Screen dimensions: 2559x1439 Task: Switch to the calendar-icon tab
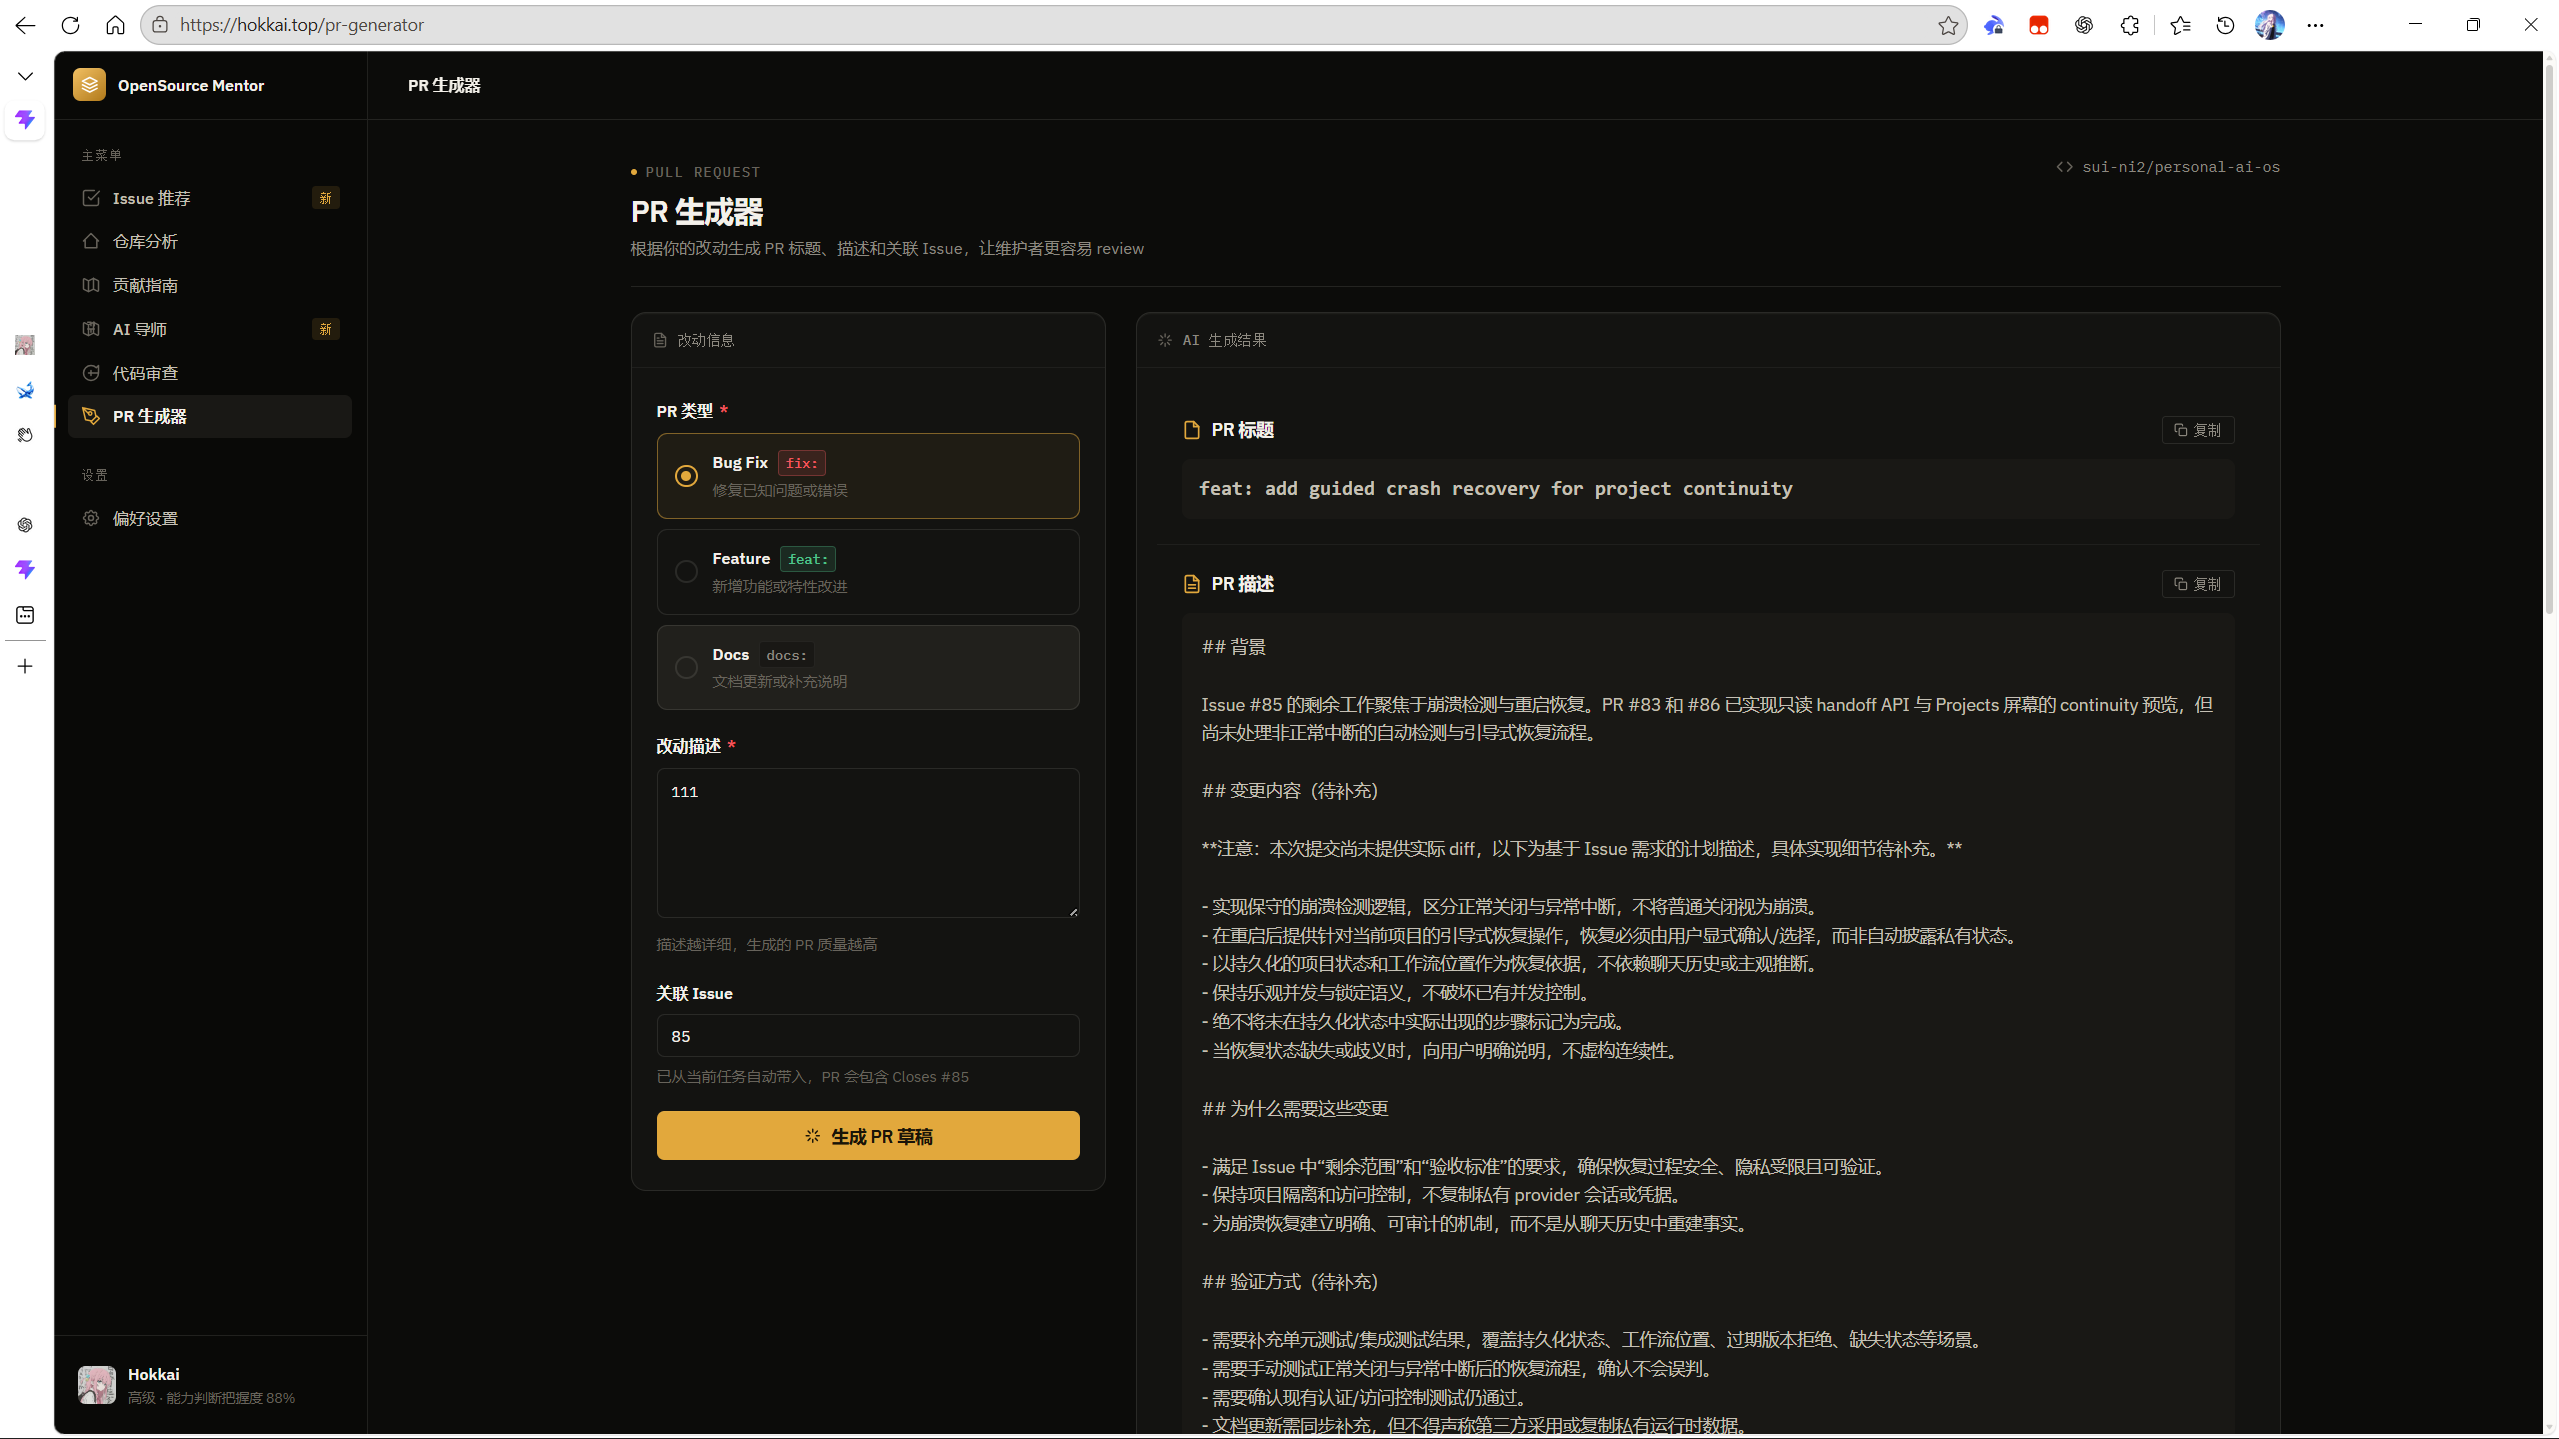click(x=25, y=615)
